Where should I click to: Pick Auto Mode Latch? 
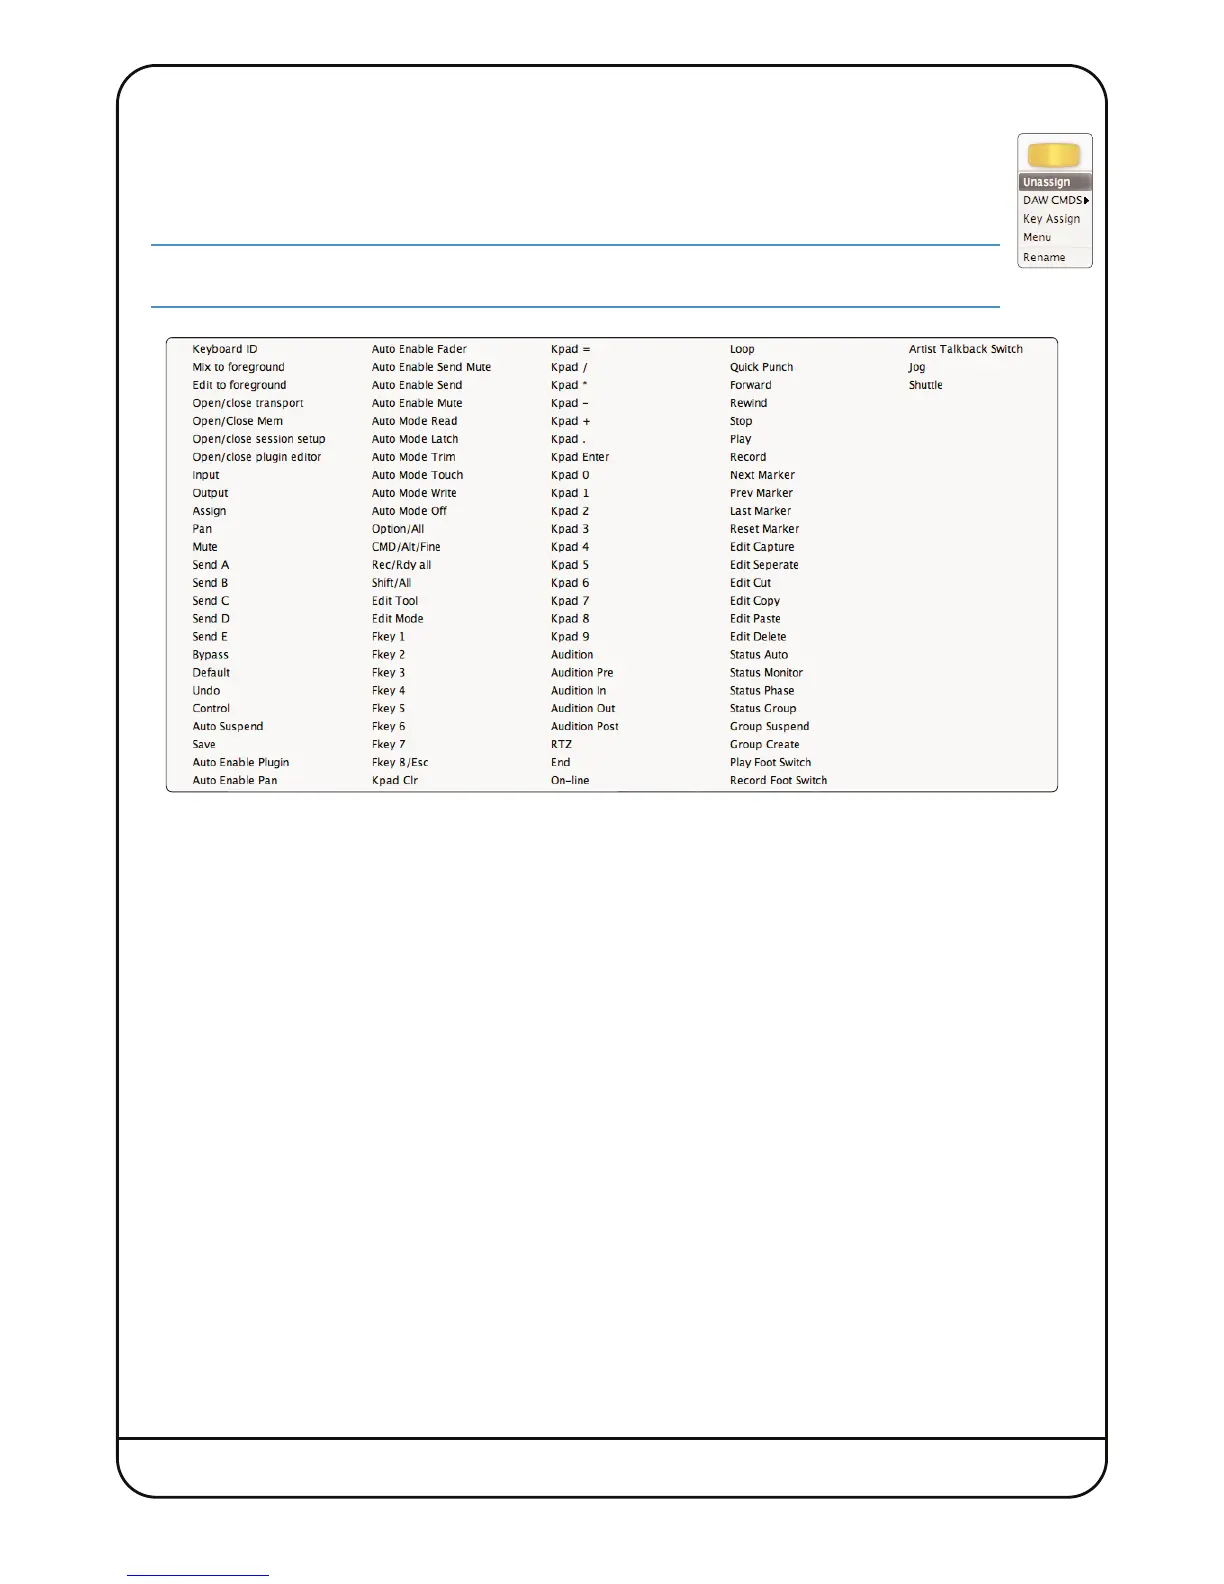(x=415, y=439)
